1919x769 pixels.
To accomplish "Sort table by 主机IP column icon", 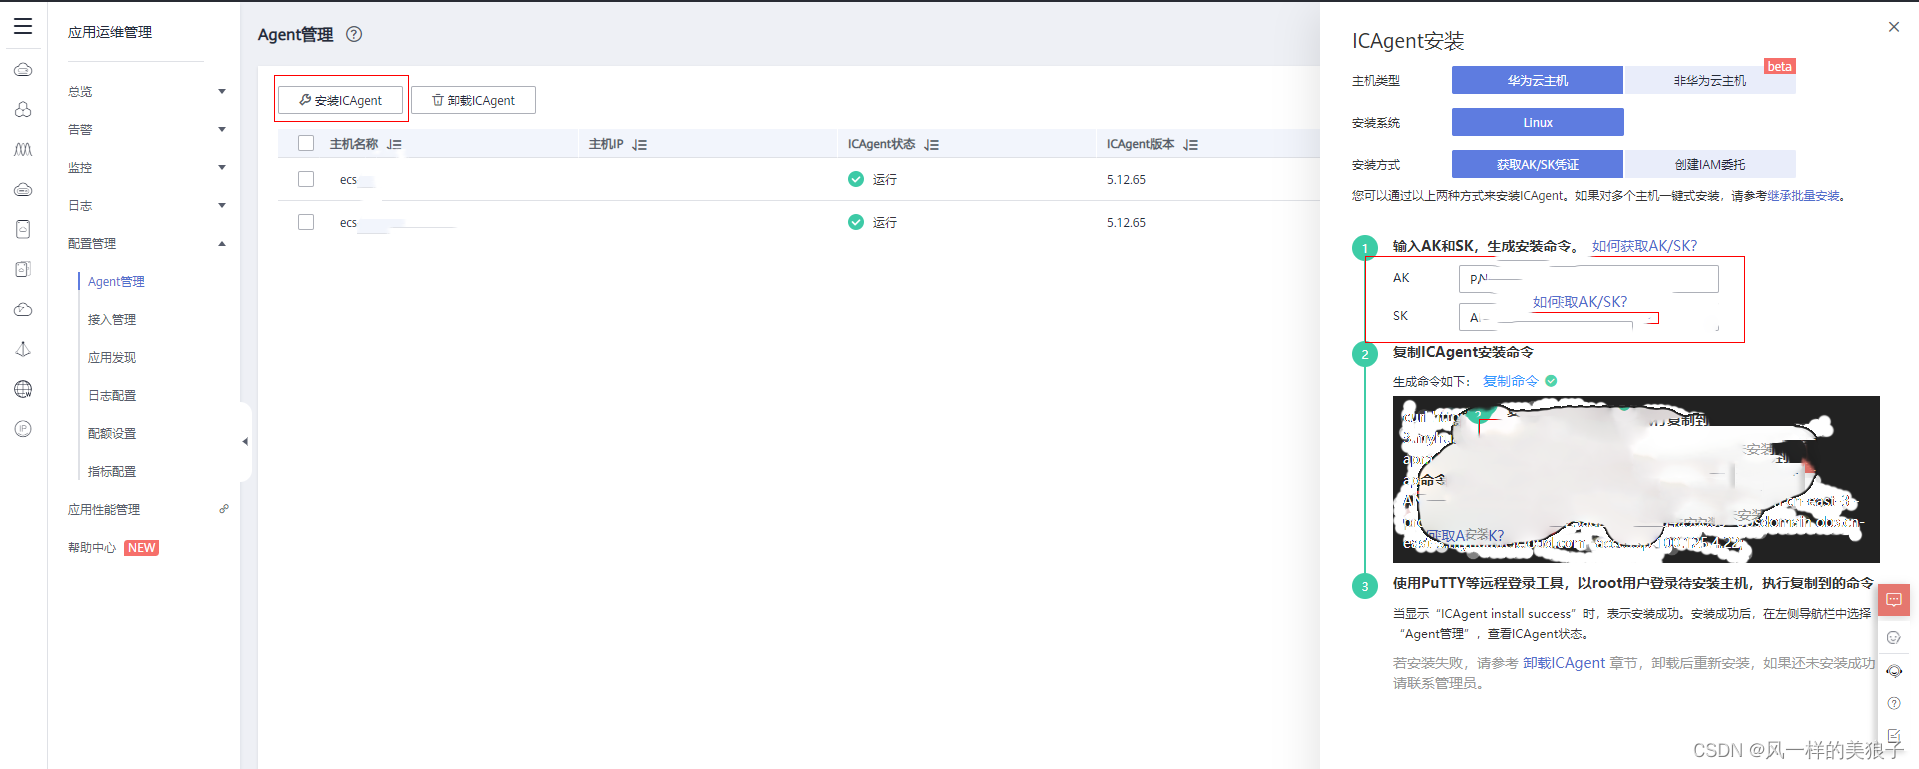I will (x=640, y=145).
